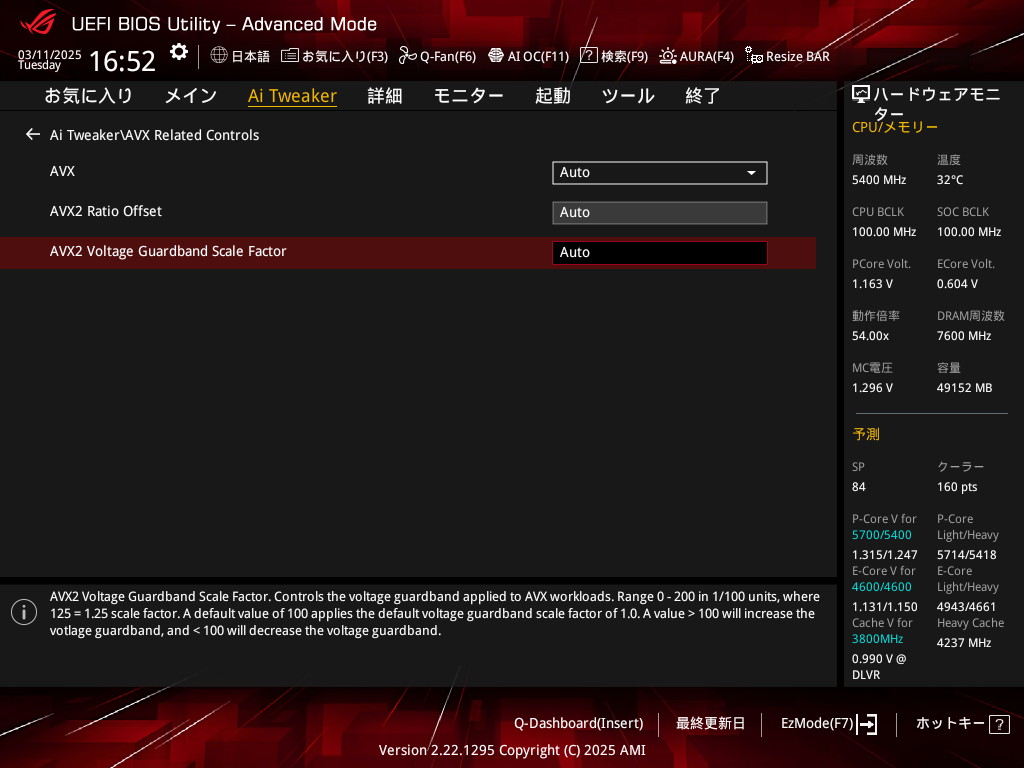The width and height of the screenshot is (1024, 768).
Task: Toggle Resize BAR icon
Action: (x=754, y=56)
